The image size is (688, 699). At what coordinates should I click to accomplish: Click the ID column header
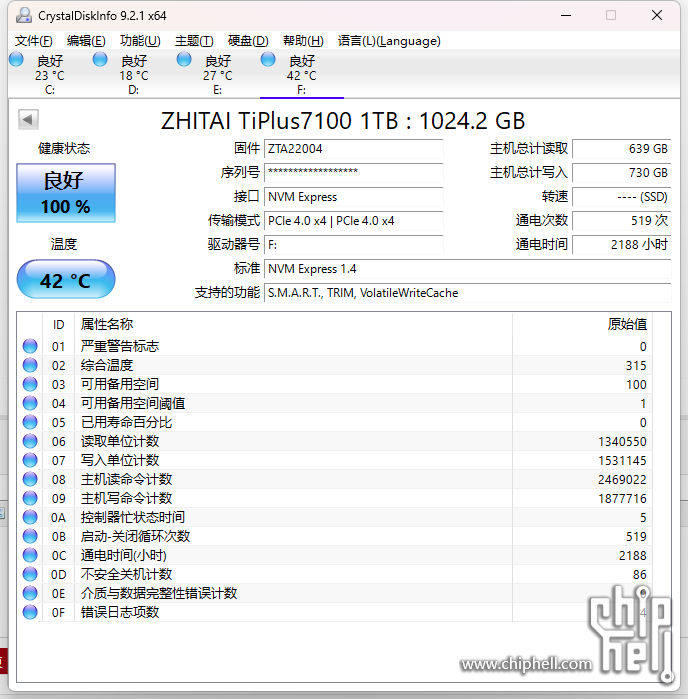click(x=58, y=325)
